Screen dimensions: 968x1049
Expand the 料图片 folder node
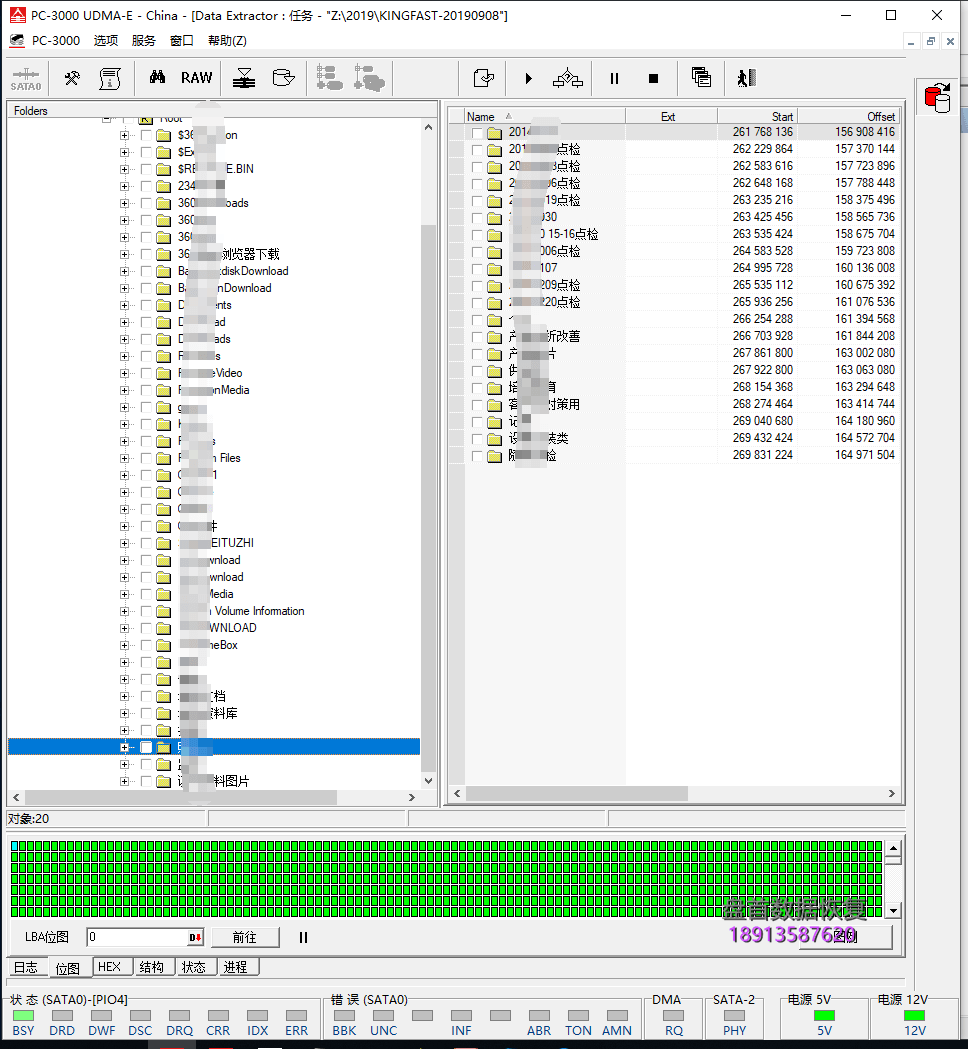[124, 781]
